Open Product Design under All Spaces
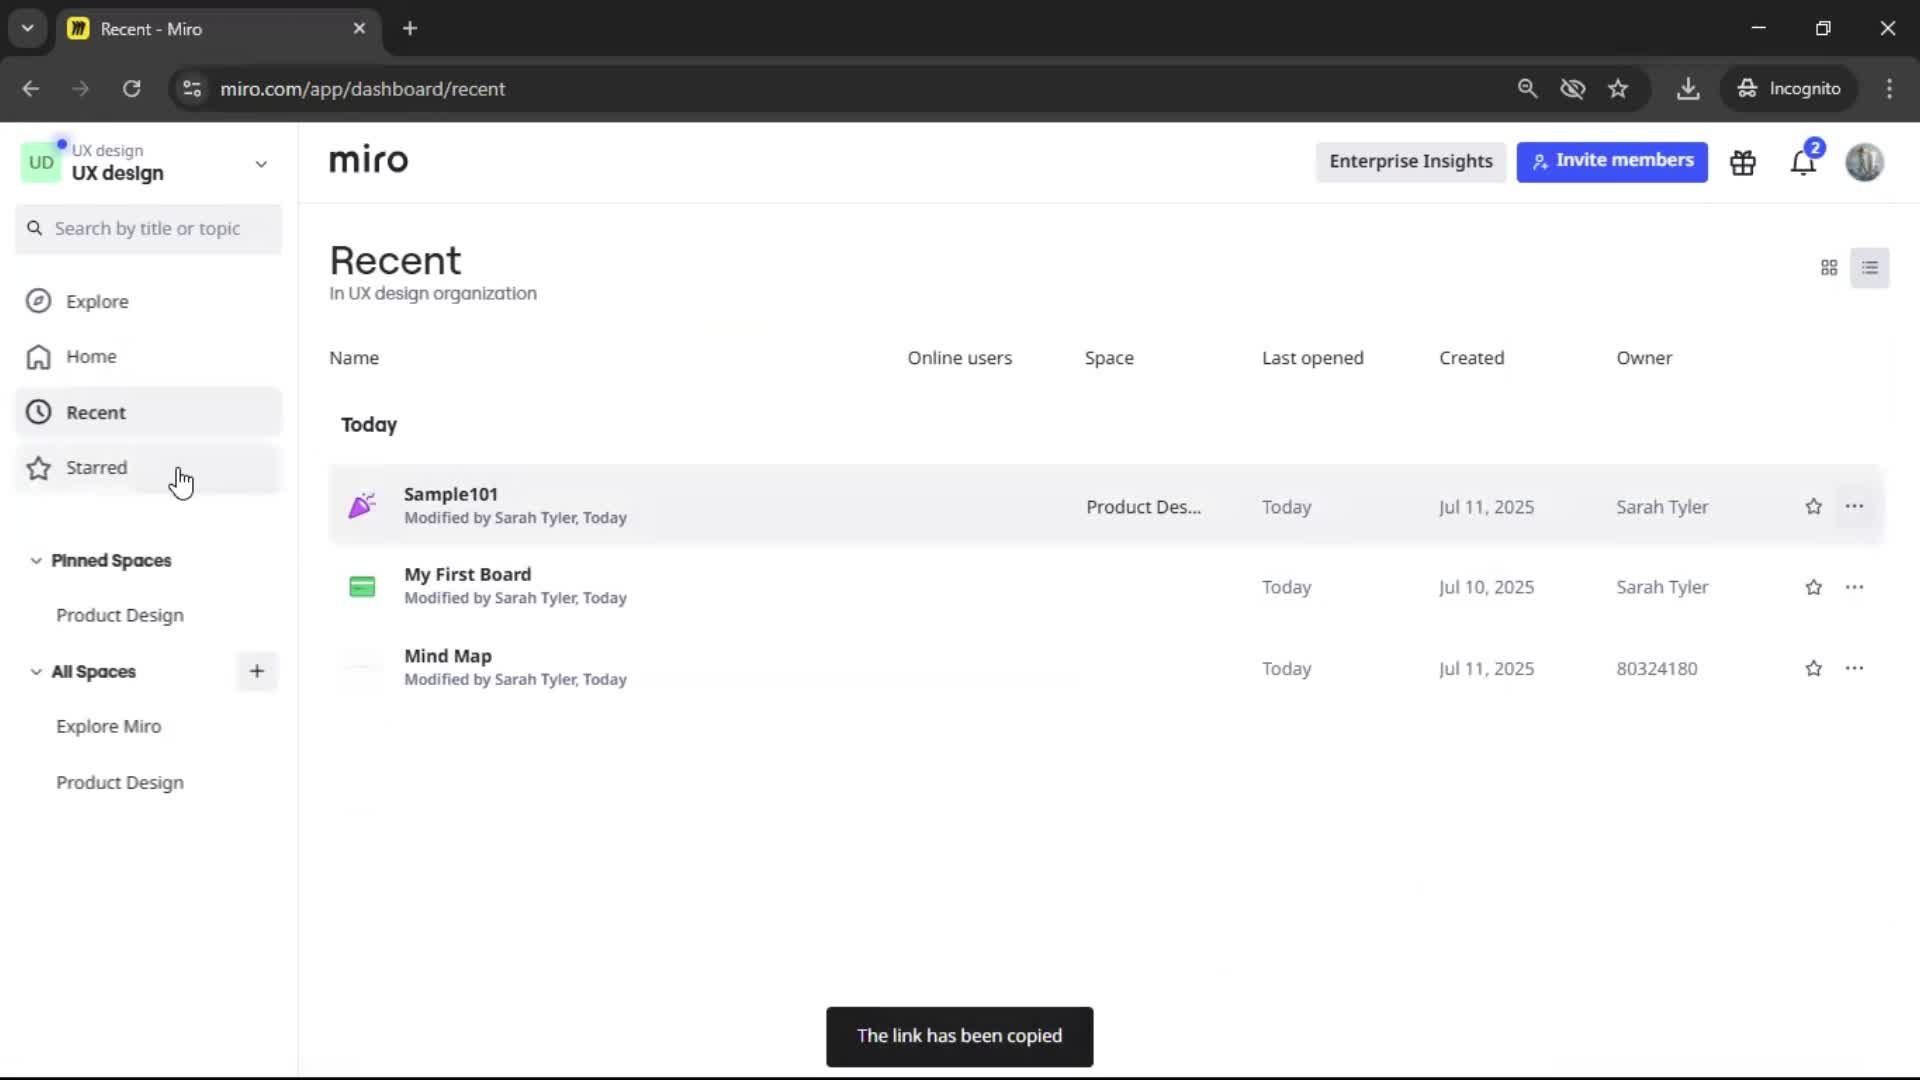1920x1080 pixels. point(120,783)
